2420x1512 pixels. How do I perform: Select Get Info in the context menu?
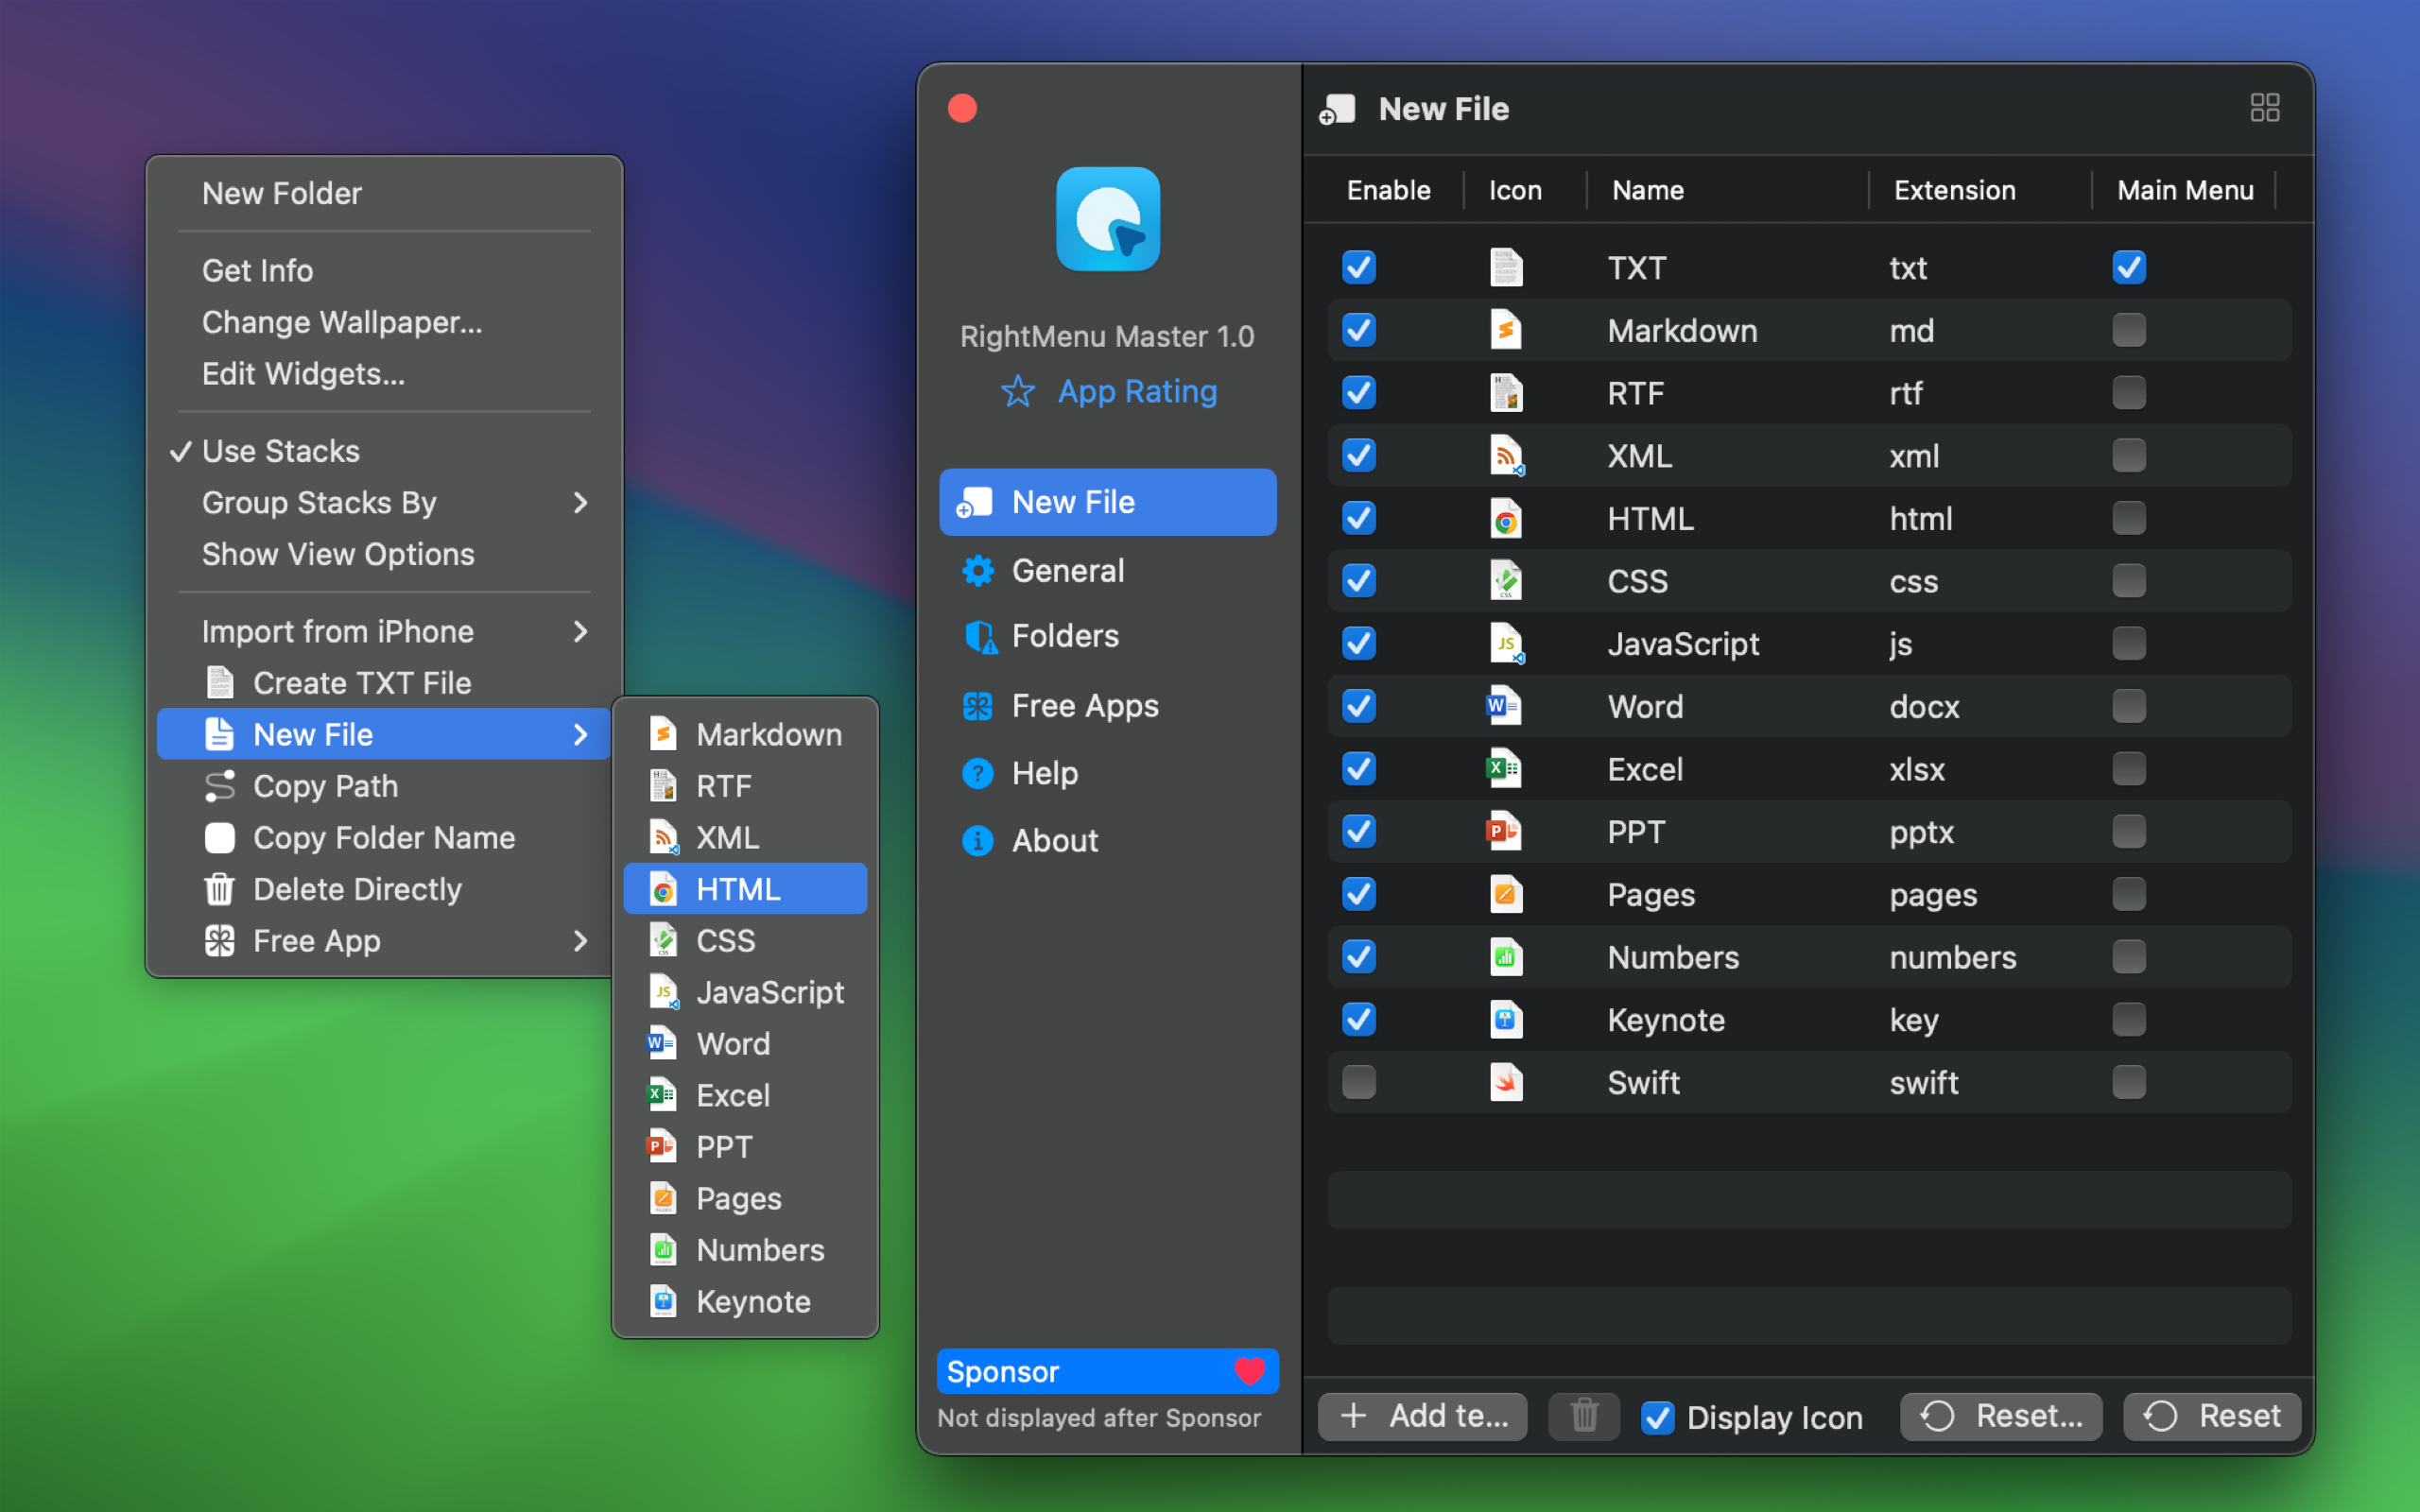384,270
